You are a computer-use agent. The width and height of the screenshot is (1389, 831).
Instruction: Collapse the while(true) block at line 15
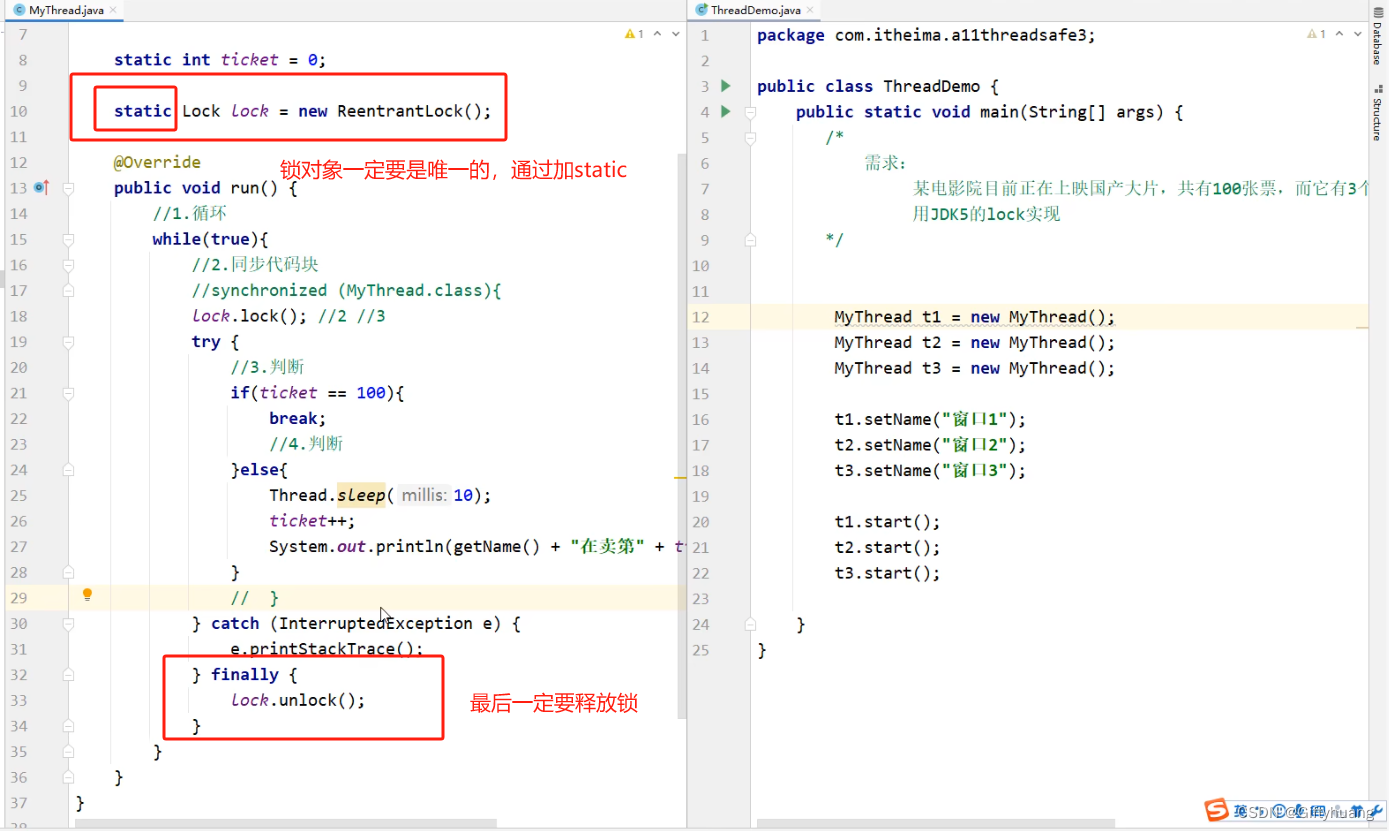(x=68, y=240)
